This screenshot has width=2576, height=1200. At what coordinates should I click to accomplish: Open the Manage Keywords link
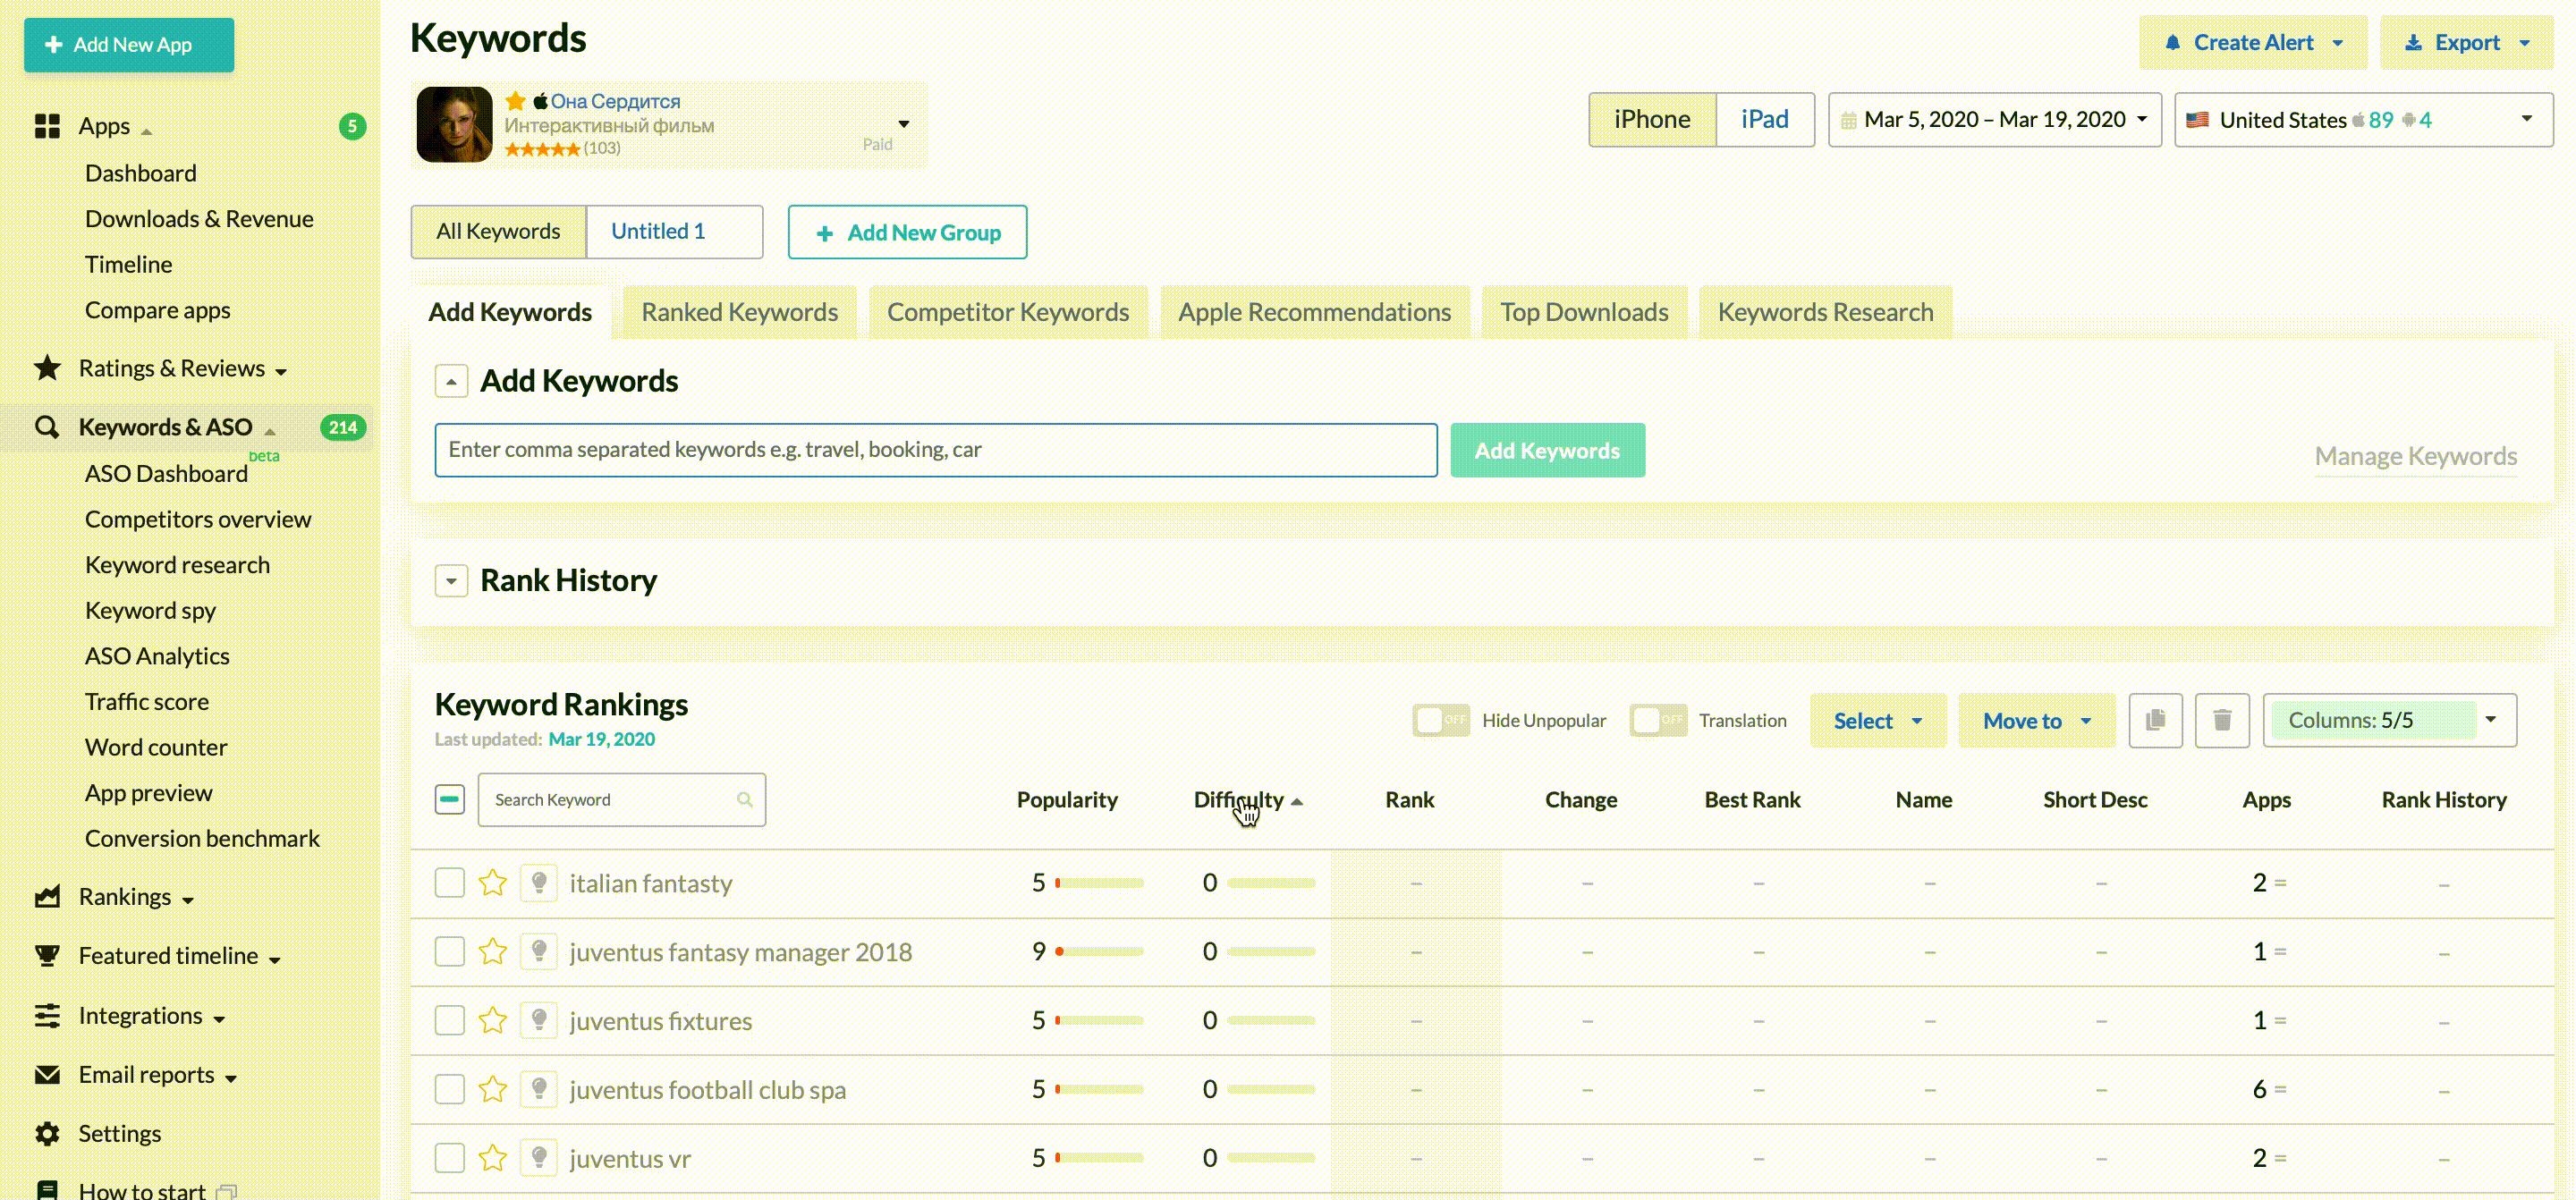(2415, 456)
